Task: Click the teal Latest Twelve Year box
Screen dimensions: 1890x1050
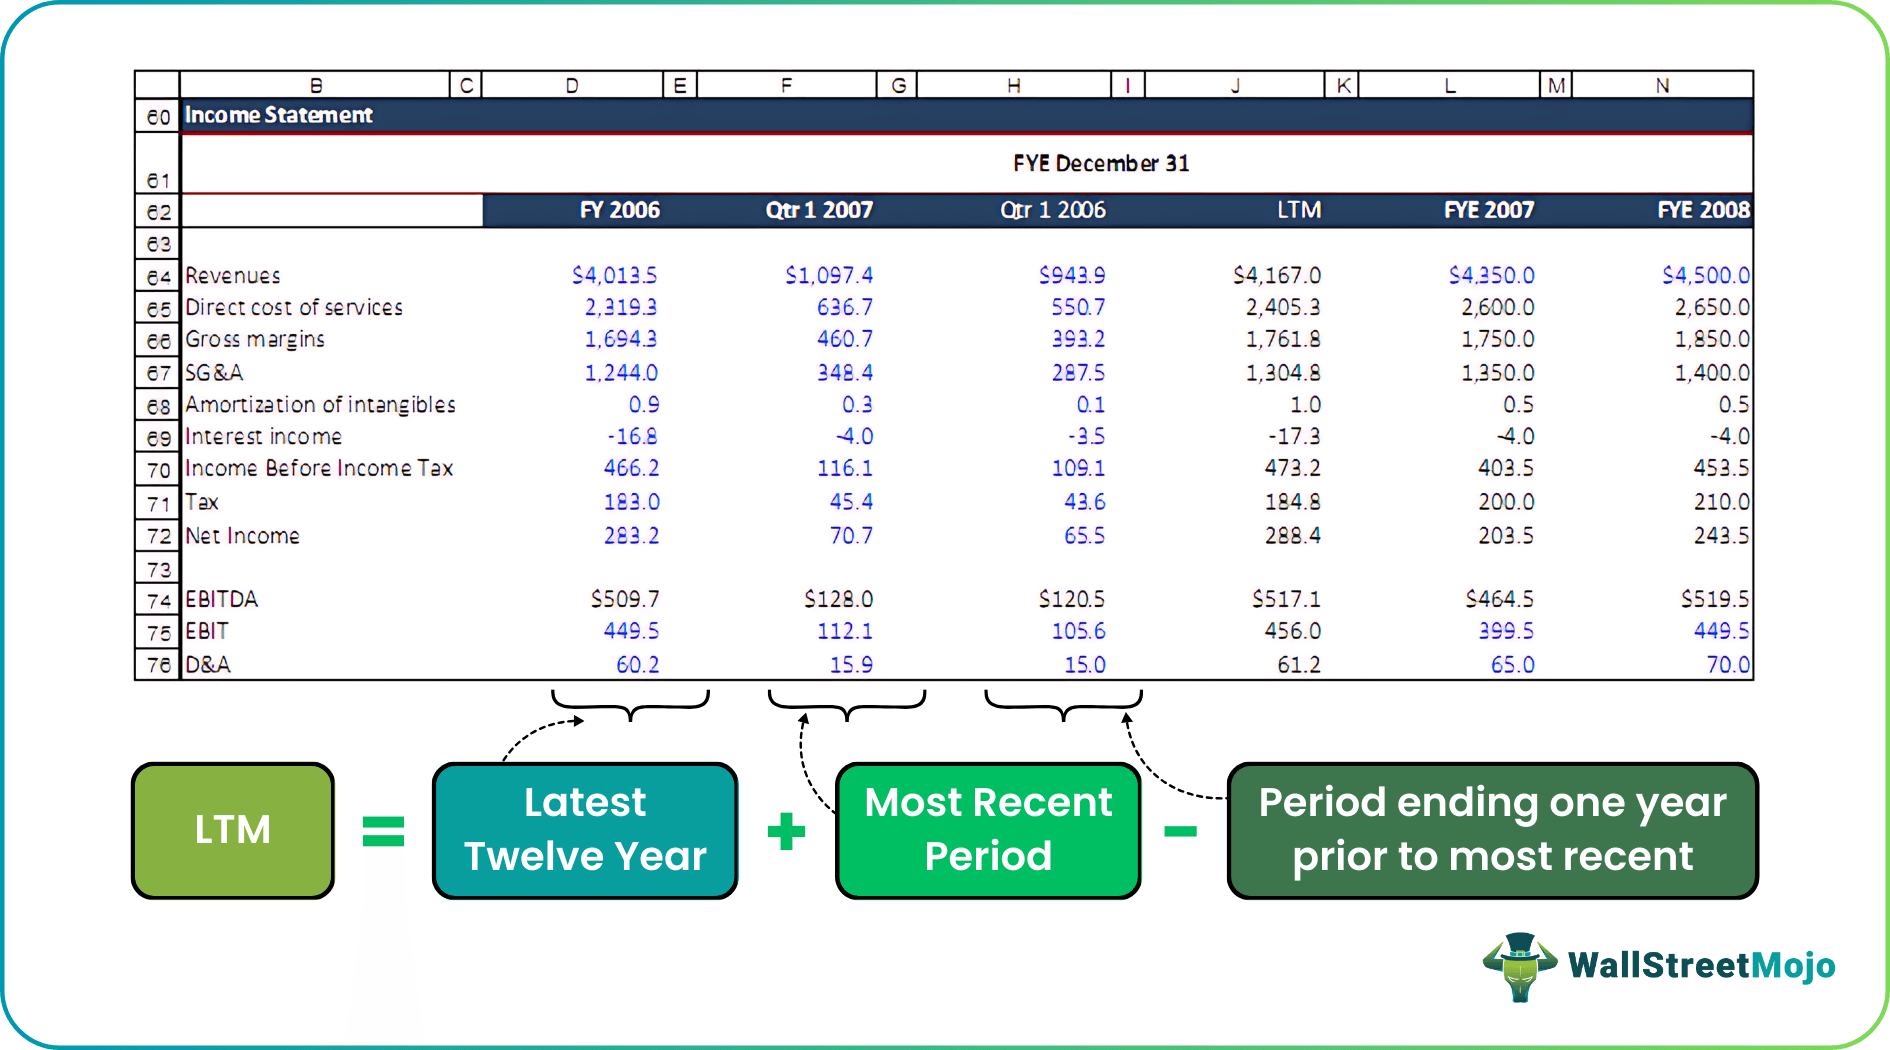Action: point(585,830)
